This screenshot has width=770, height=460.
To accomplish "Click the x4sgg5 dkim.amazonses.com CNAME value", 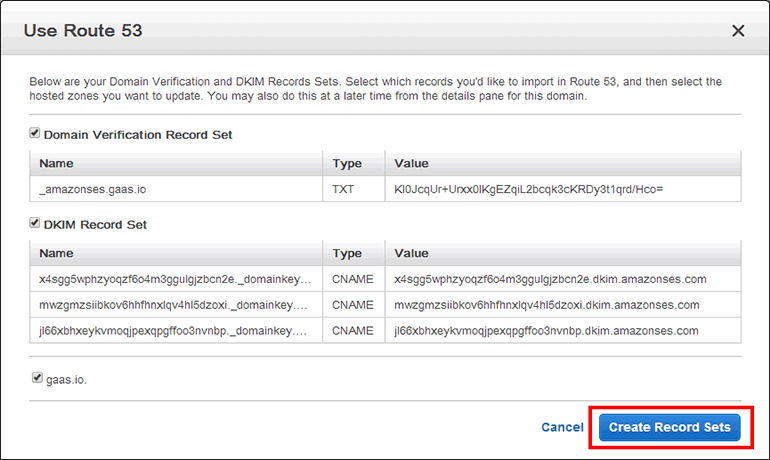I will point(550,280).
